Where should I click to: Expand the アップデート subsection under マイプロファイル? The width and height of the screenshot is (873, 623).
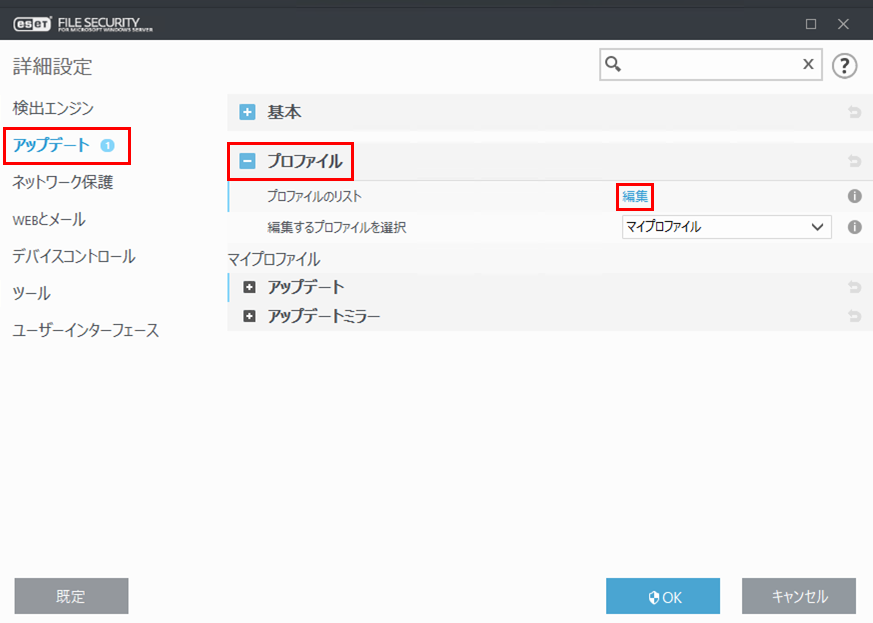(x=250, y=288)
